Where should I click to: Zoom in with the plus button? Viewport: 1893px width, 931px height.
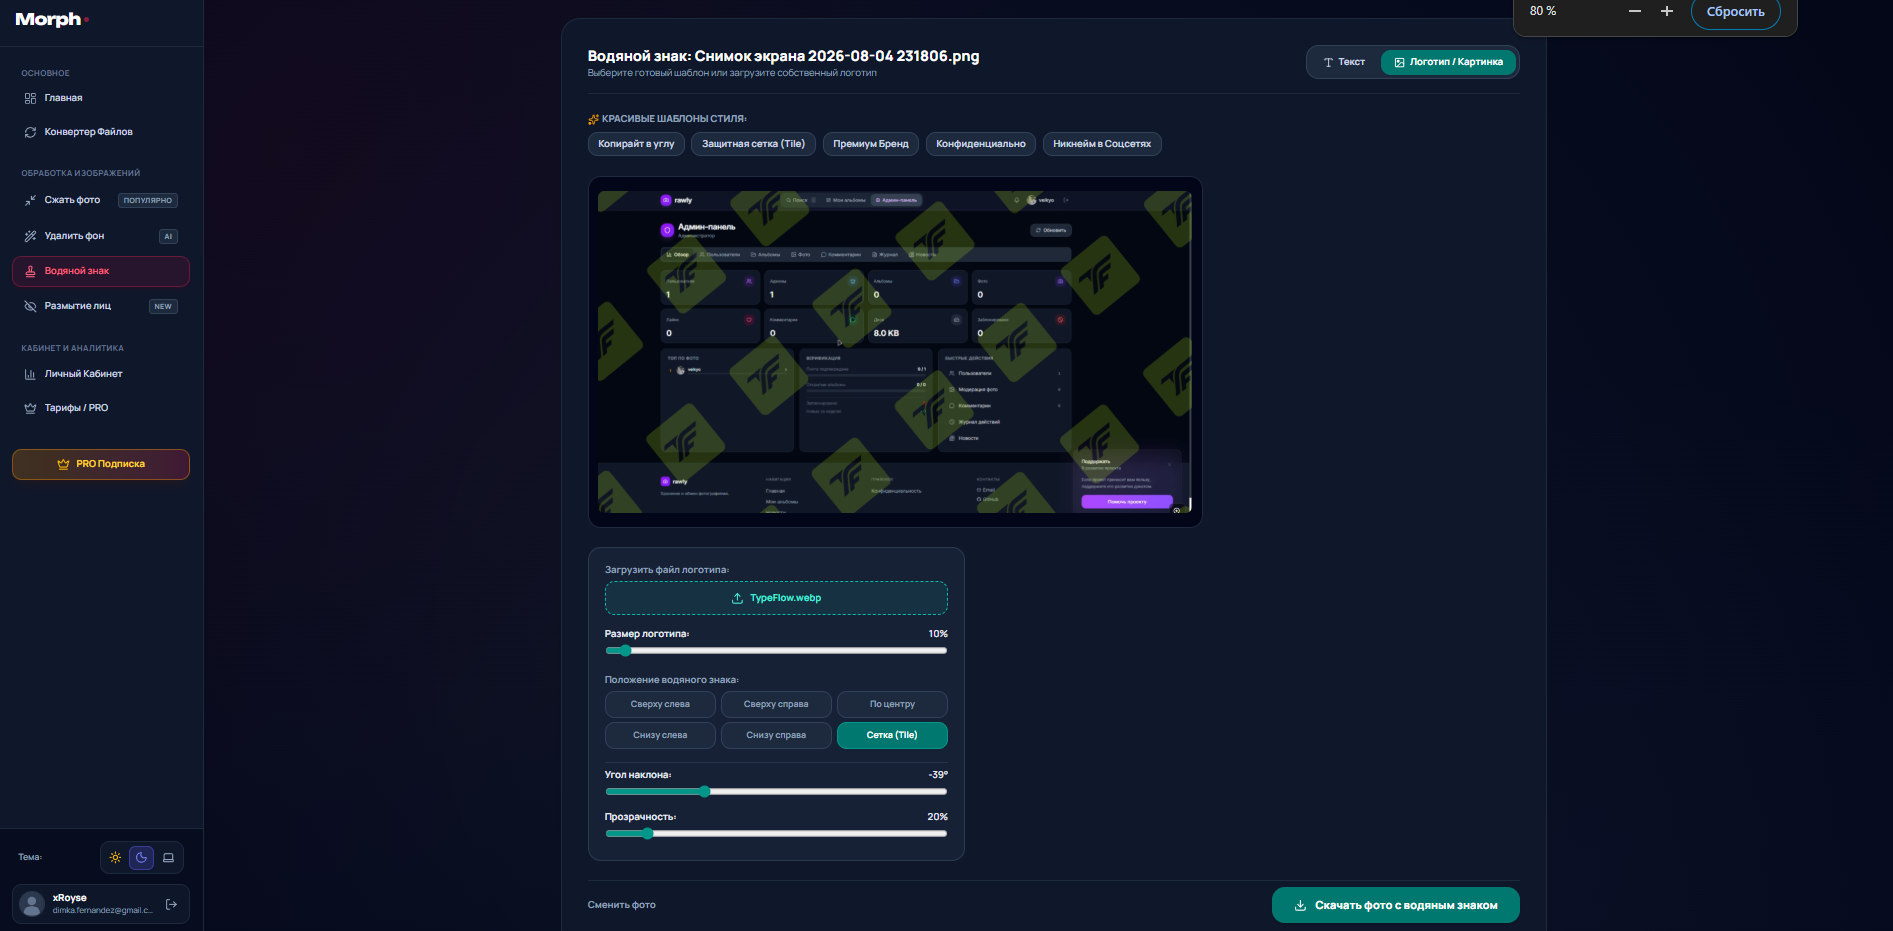[1667, 11]
